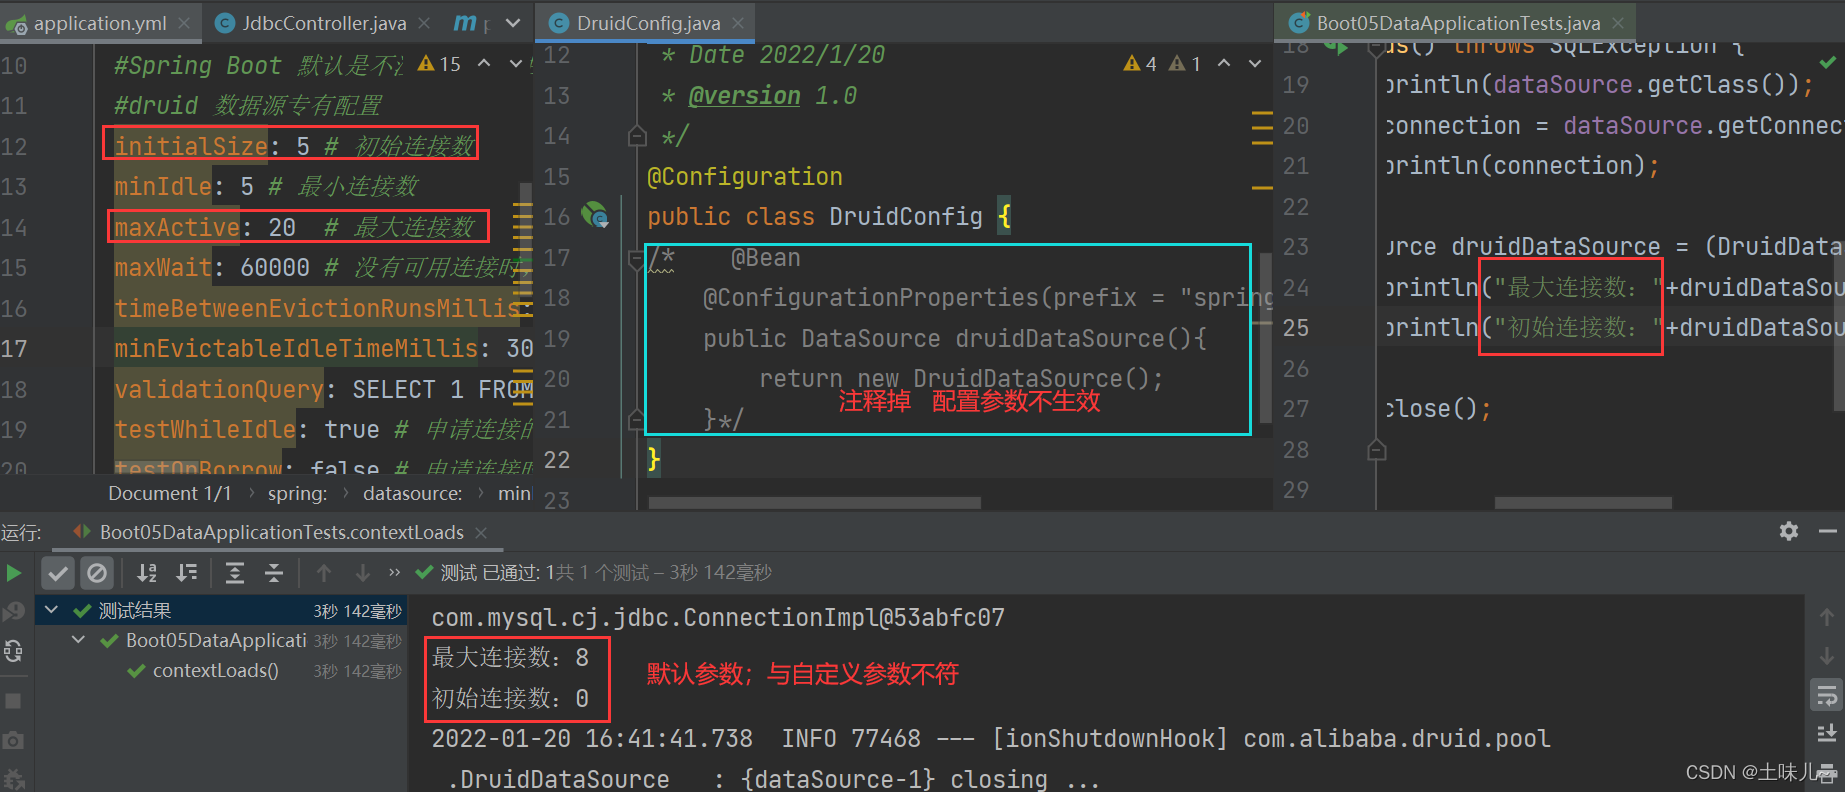Click scroll to end console icon

click(1827, 734)
